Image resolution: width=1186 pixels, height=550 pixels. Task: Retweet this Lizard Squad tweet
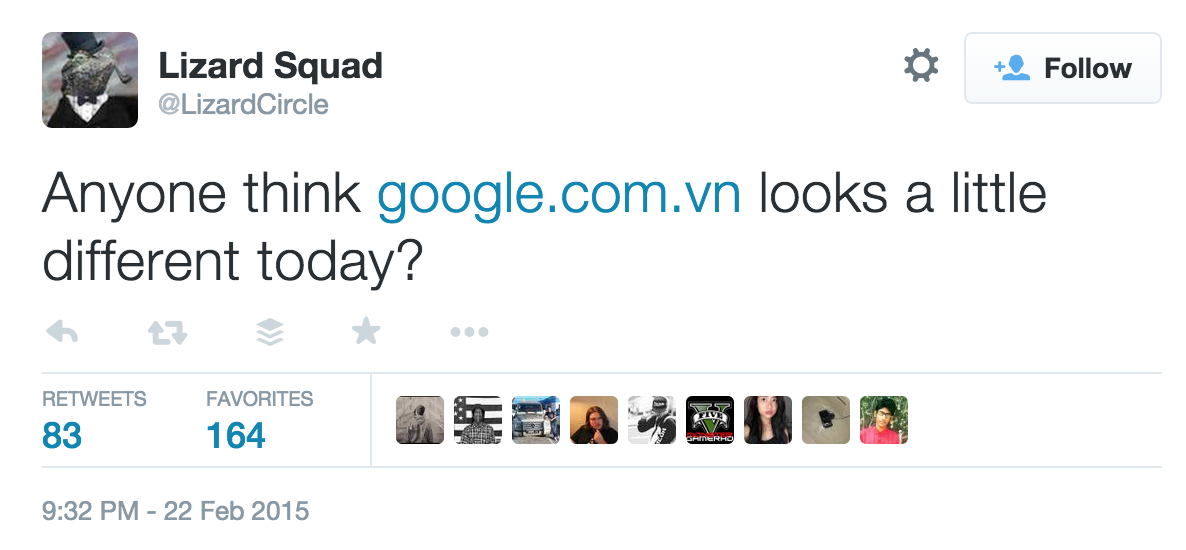tap(167, 333)
